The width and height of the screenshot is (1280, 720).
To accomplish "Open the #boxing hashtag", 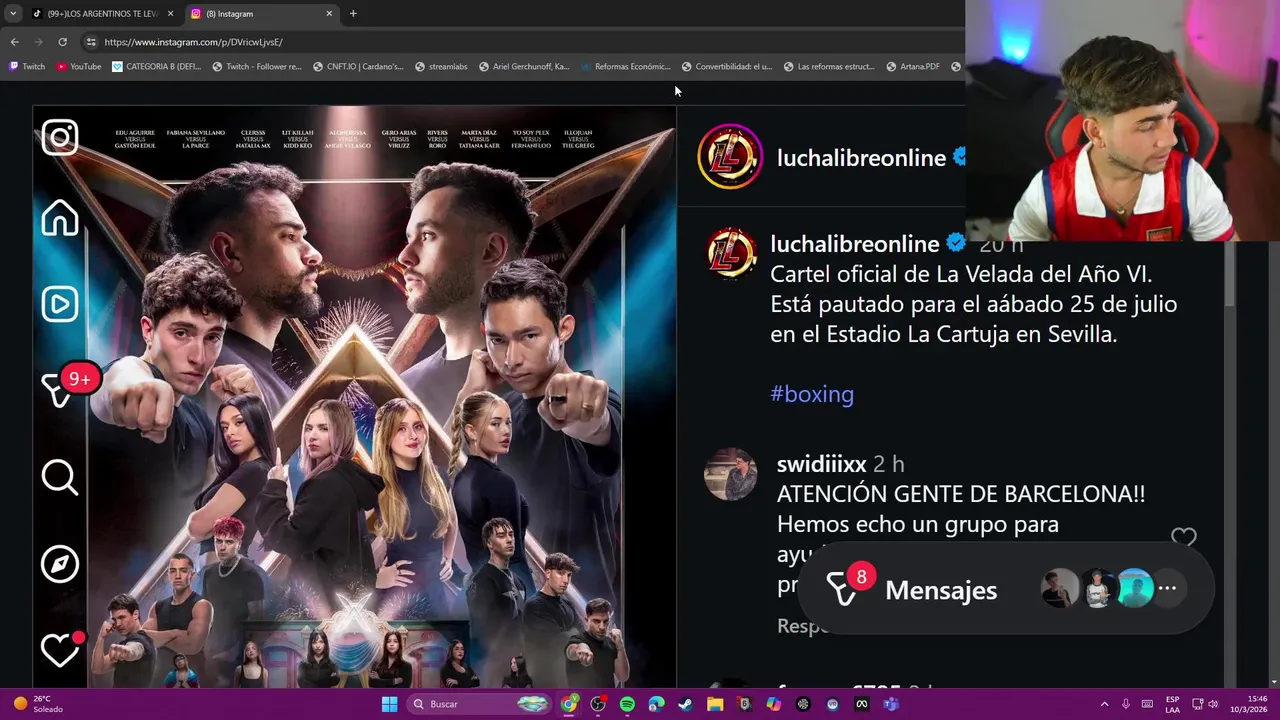I will pyautogui.click(x=812, y=394).
